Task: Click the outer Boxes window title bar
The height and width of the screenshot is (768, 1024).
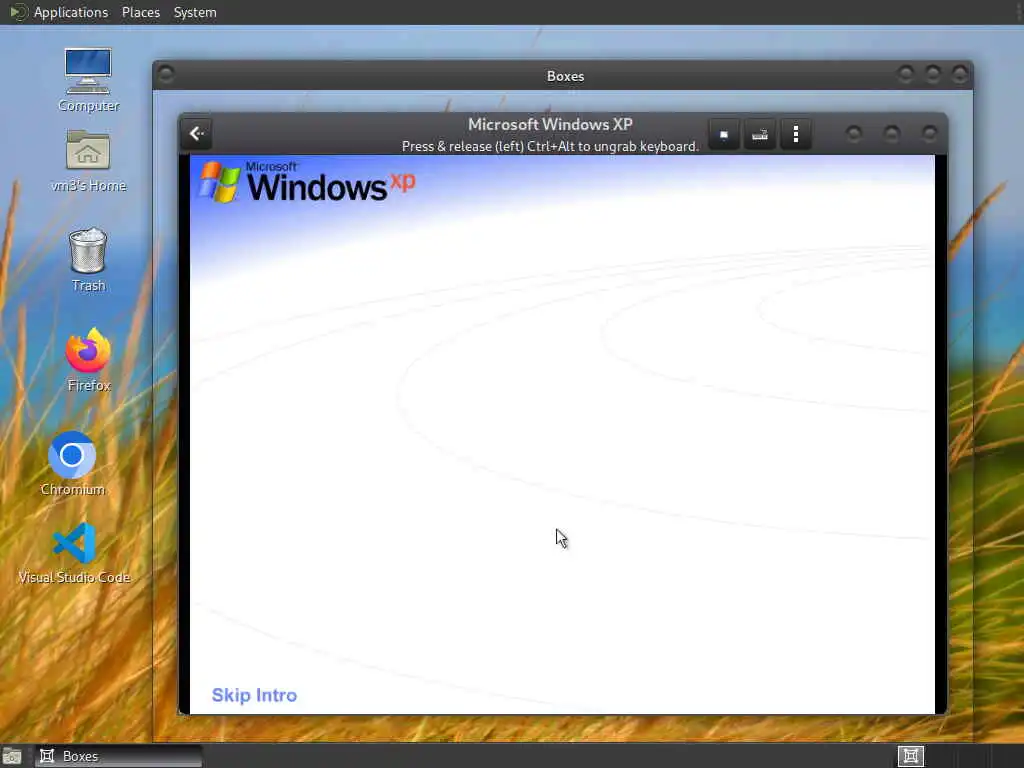Action: (x=565, y=76)
